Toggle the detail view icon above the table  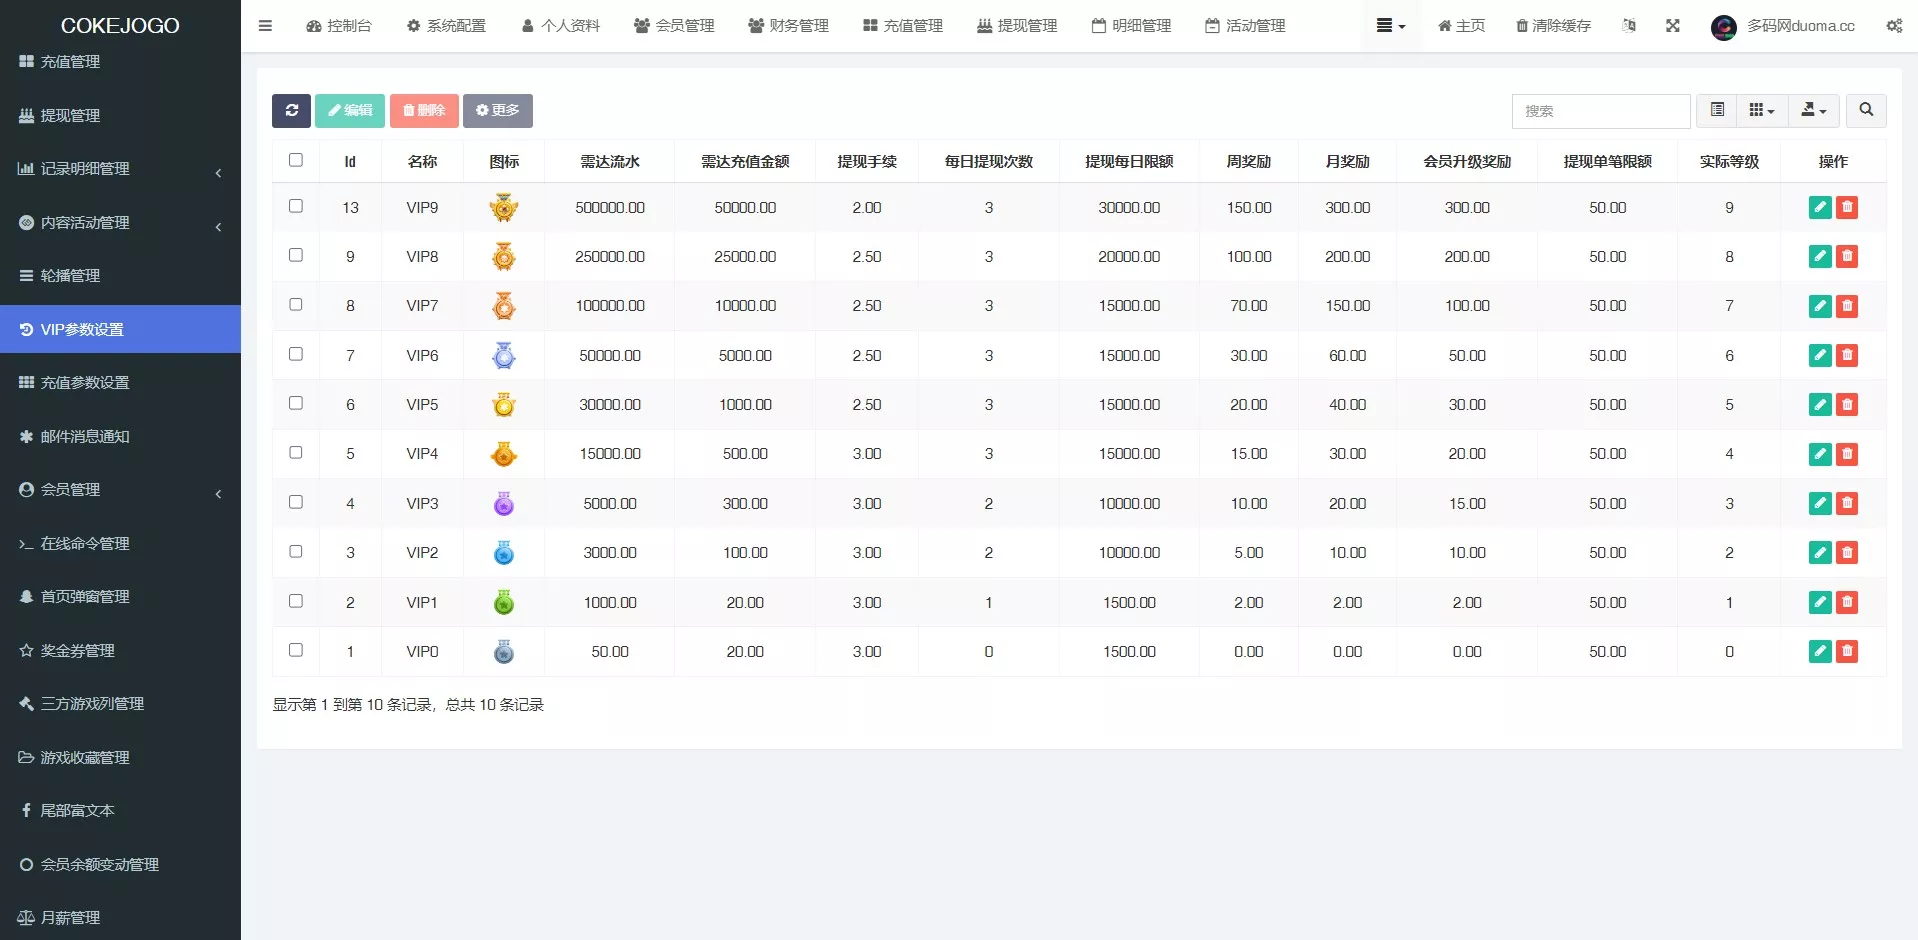[x=1717, y=110]
